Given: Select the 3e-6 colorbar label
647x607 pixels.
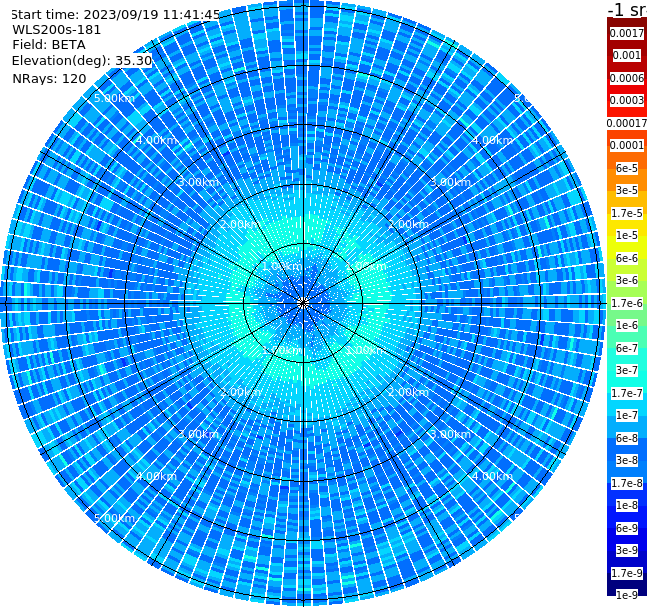Looking at the screenshot, I should [627, 280].
